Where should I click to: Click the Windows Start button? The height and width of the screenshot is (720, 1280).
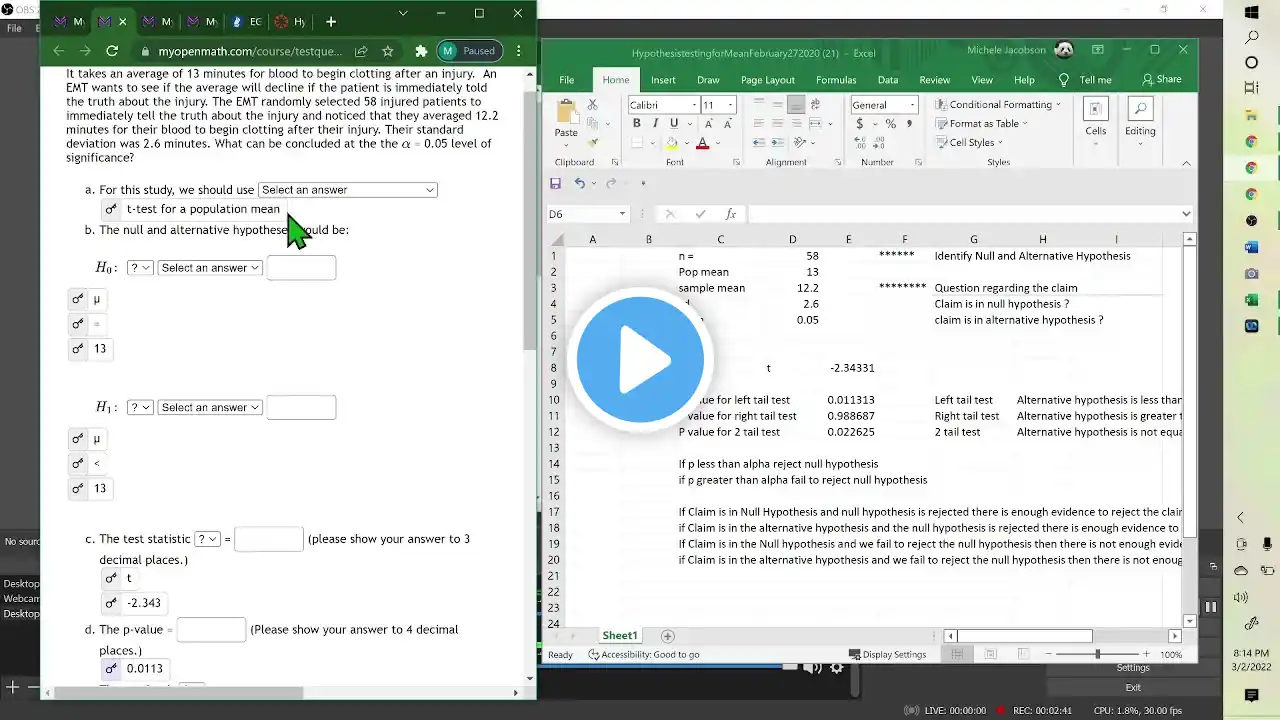pyautogui.click(x=1252, y=12)
